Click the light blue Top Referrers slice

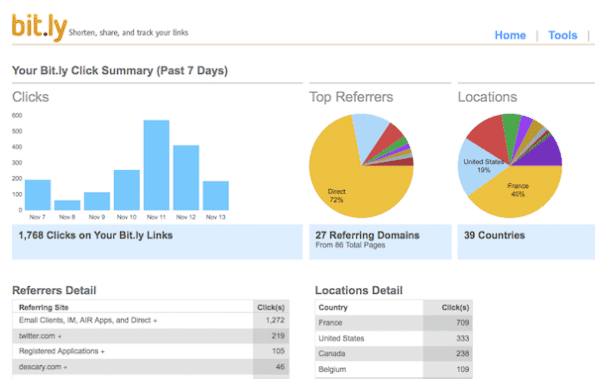369,133
